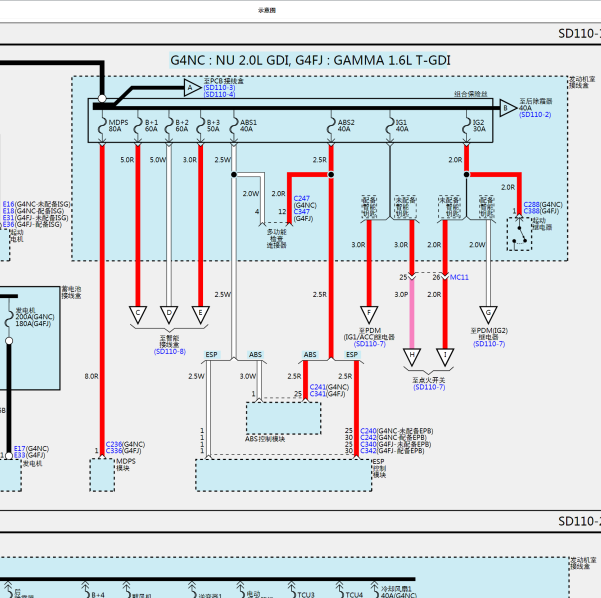Click the E17 generator connector label
The height and width of the screenshot is (598, 601).
[x=20, y=448]
